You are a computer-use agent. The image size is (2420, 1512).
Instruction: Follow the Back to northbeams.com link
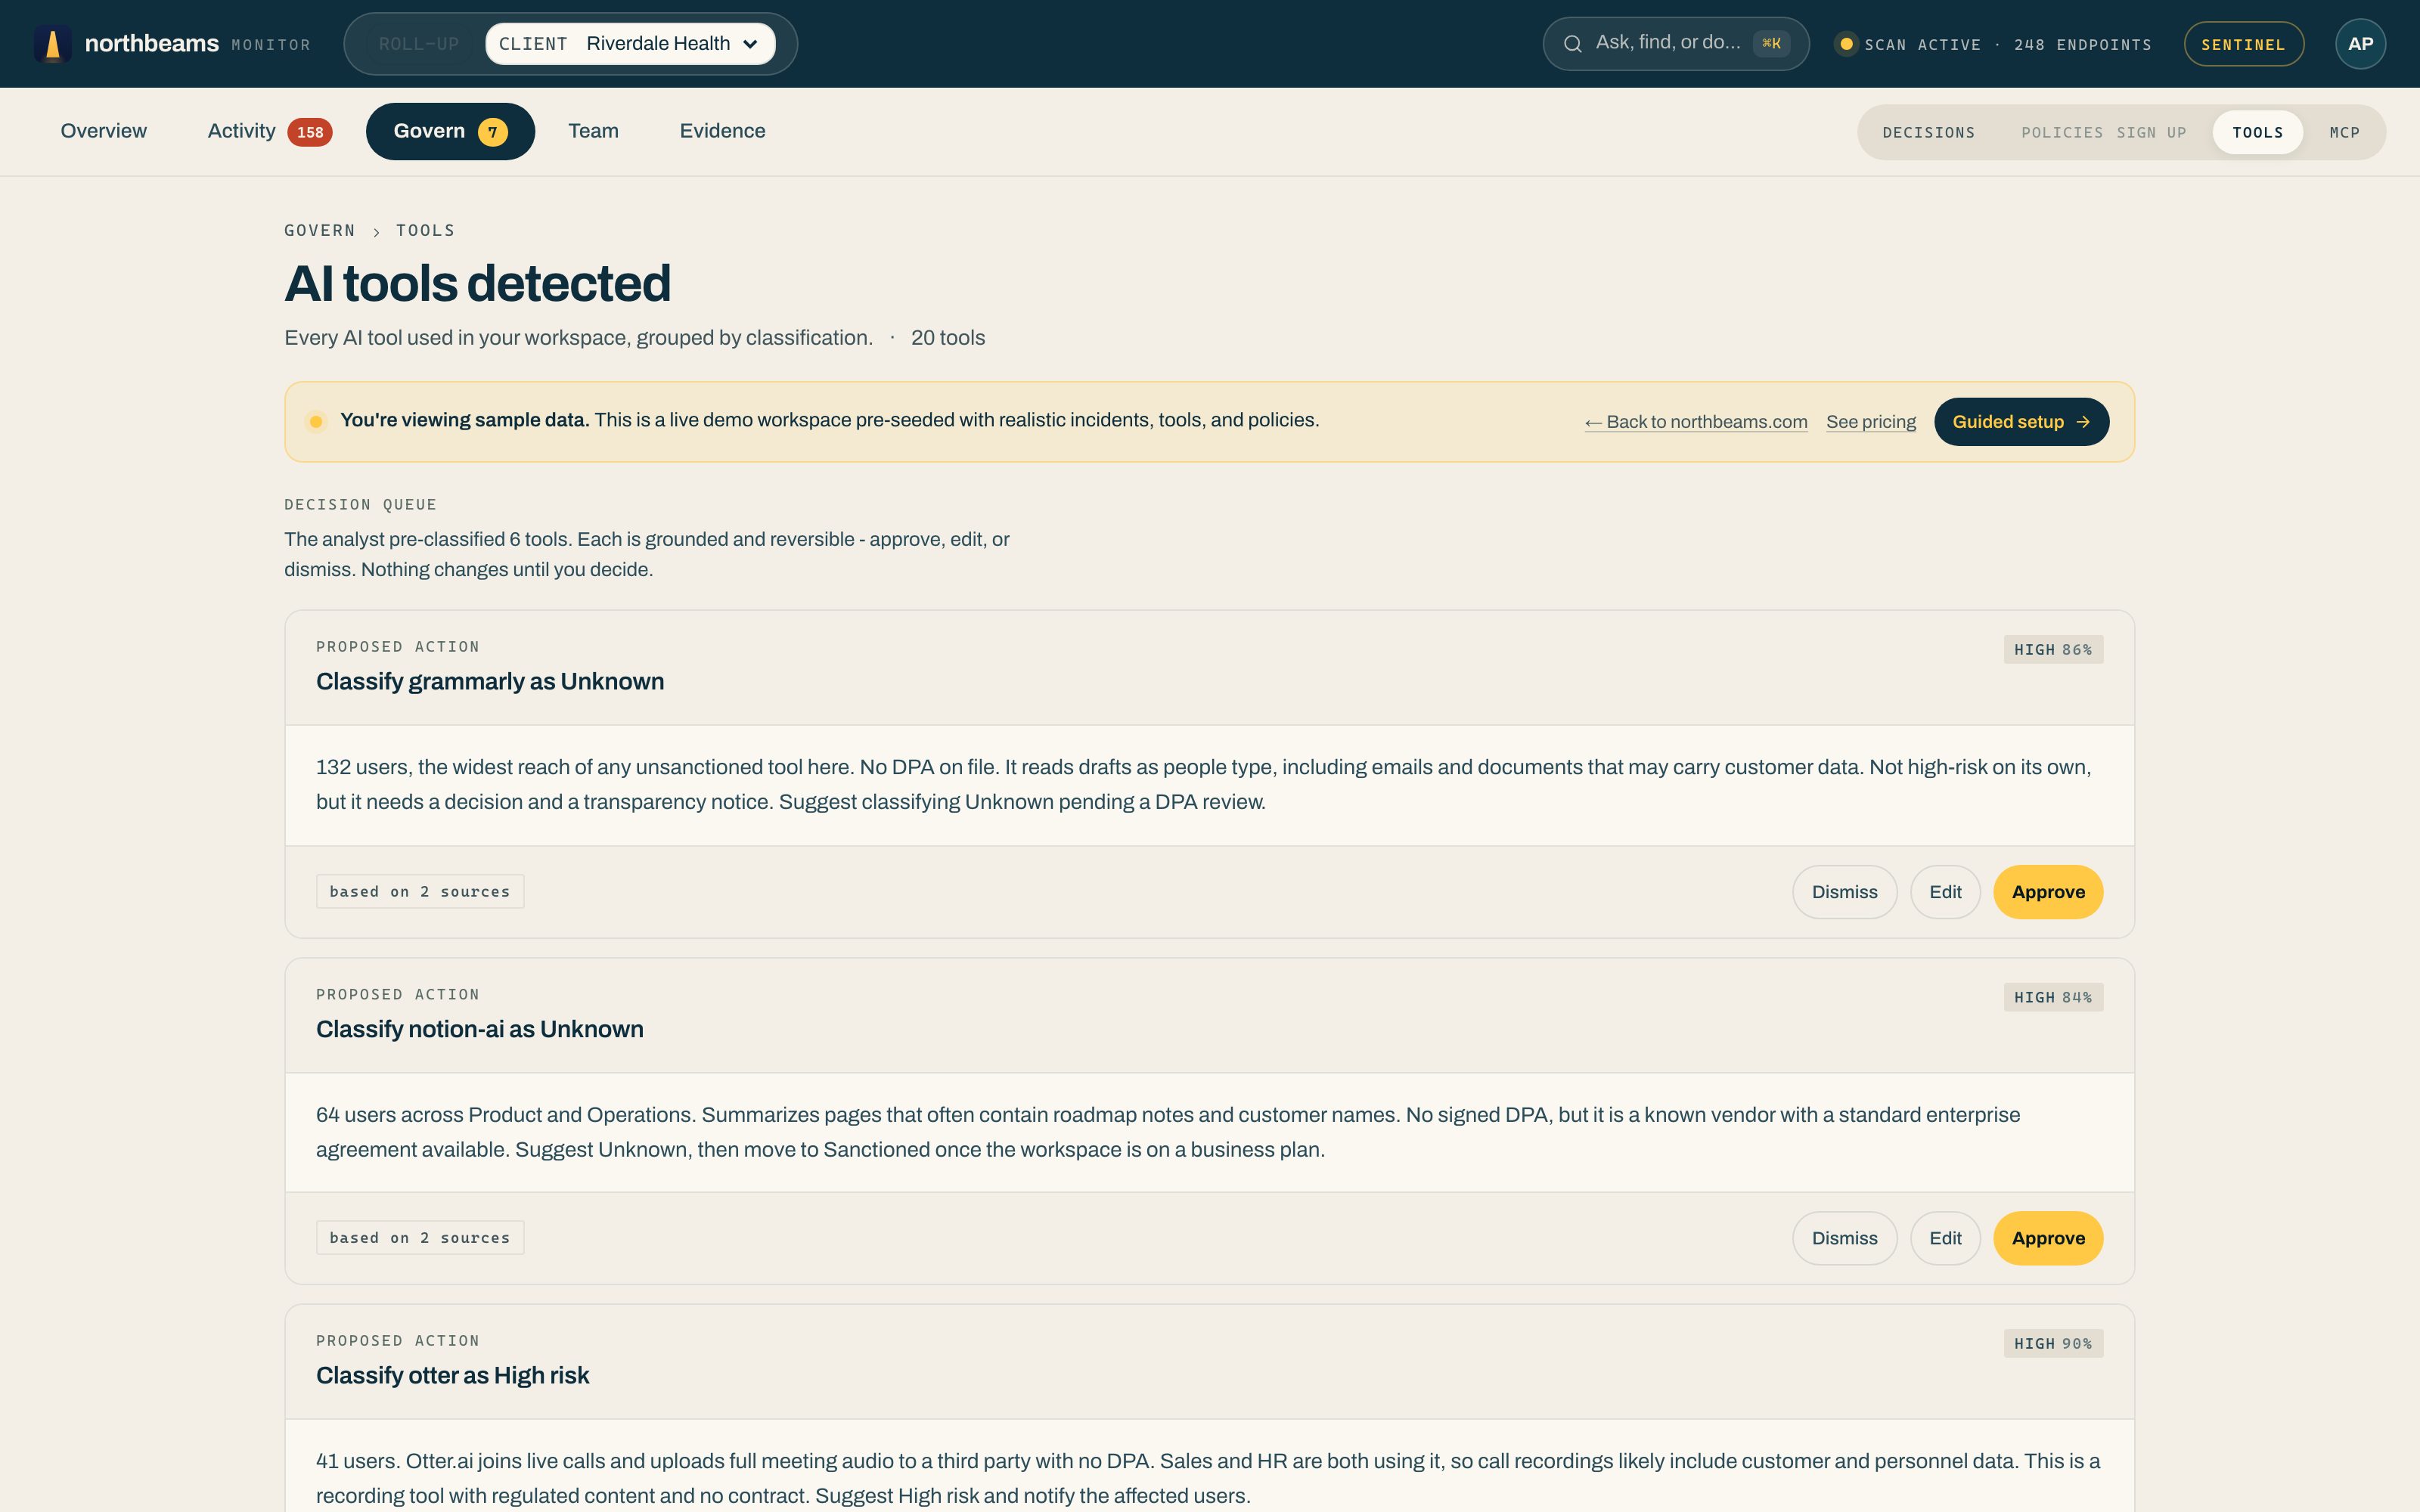[1696, 422]
